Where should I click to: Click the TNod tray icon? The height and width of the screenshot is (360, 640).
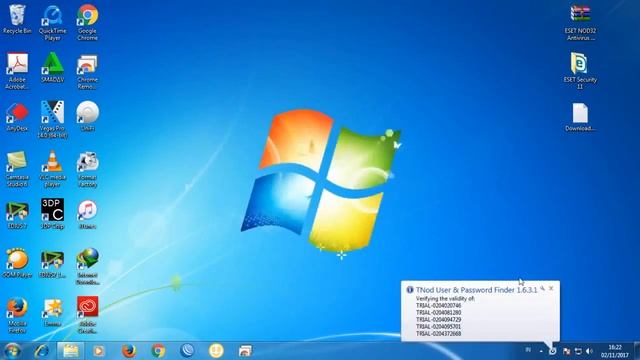coord(553,351)
